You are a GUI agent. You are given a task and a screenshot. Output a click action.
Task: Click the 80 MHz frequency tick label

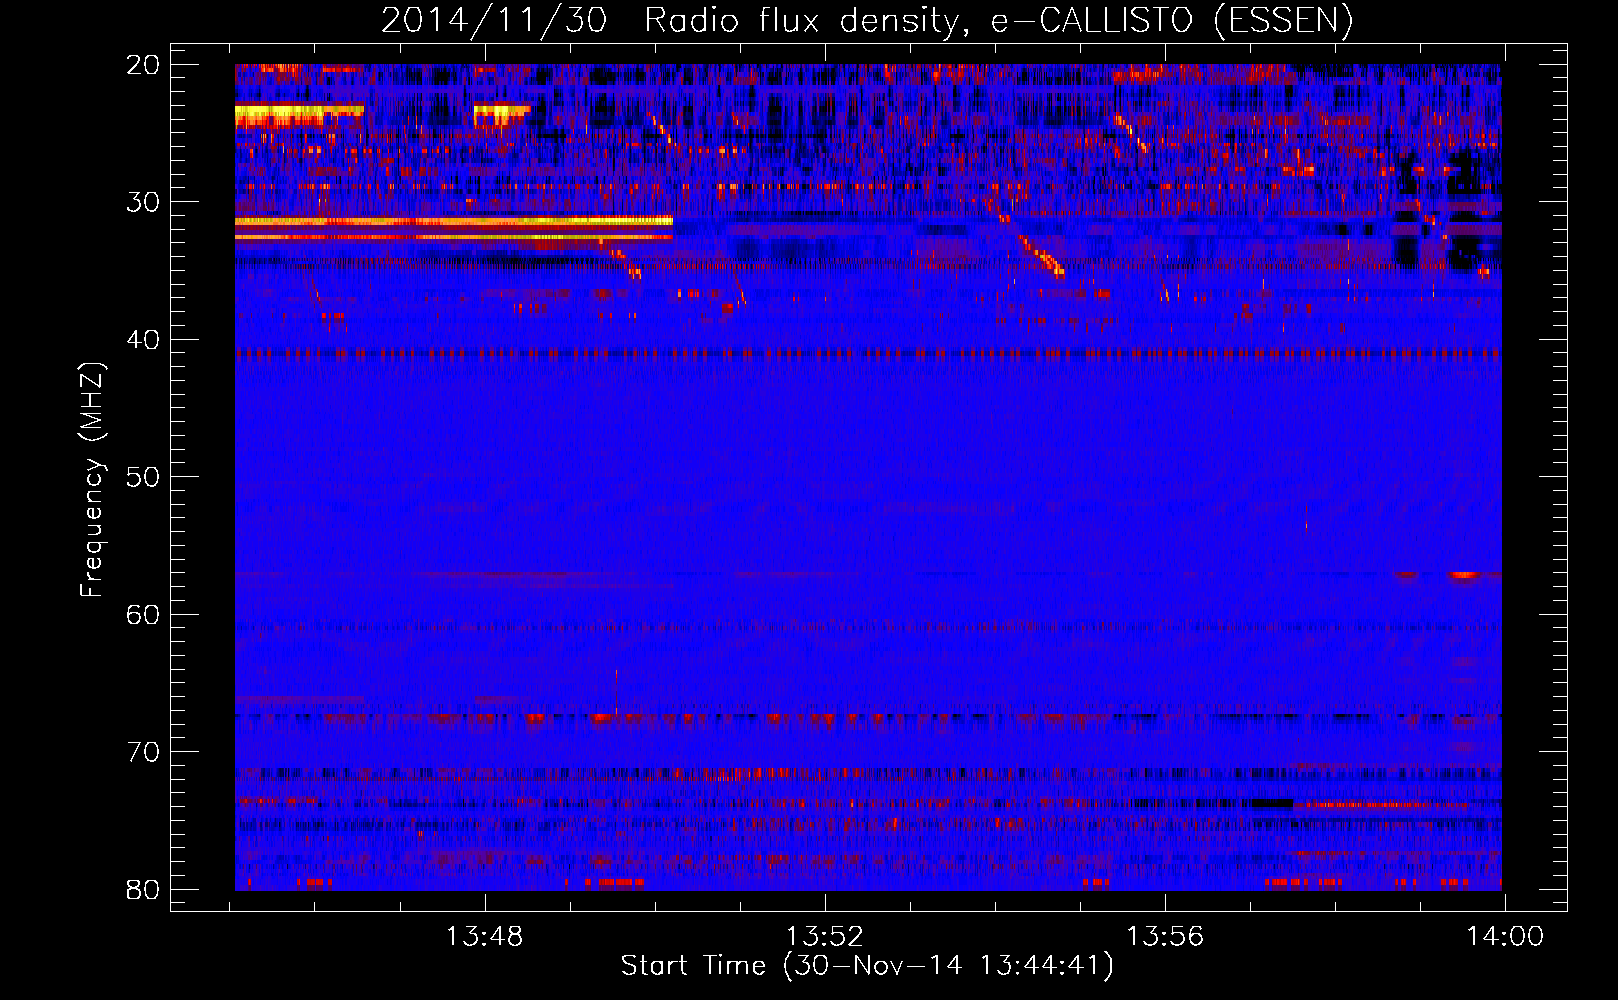[144, 890]
